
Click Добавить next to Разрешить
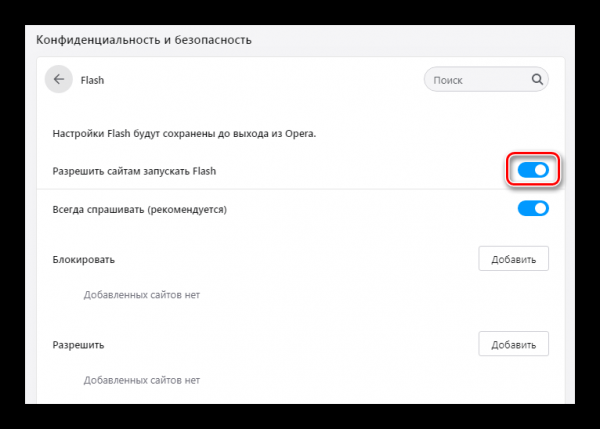(513, 344)
